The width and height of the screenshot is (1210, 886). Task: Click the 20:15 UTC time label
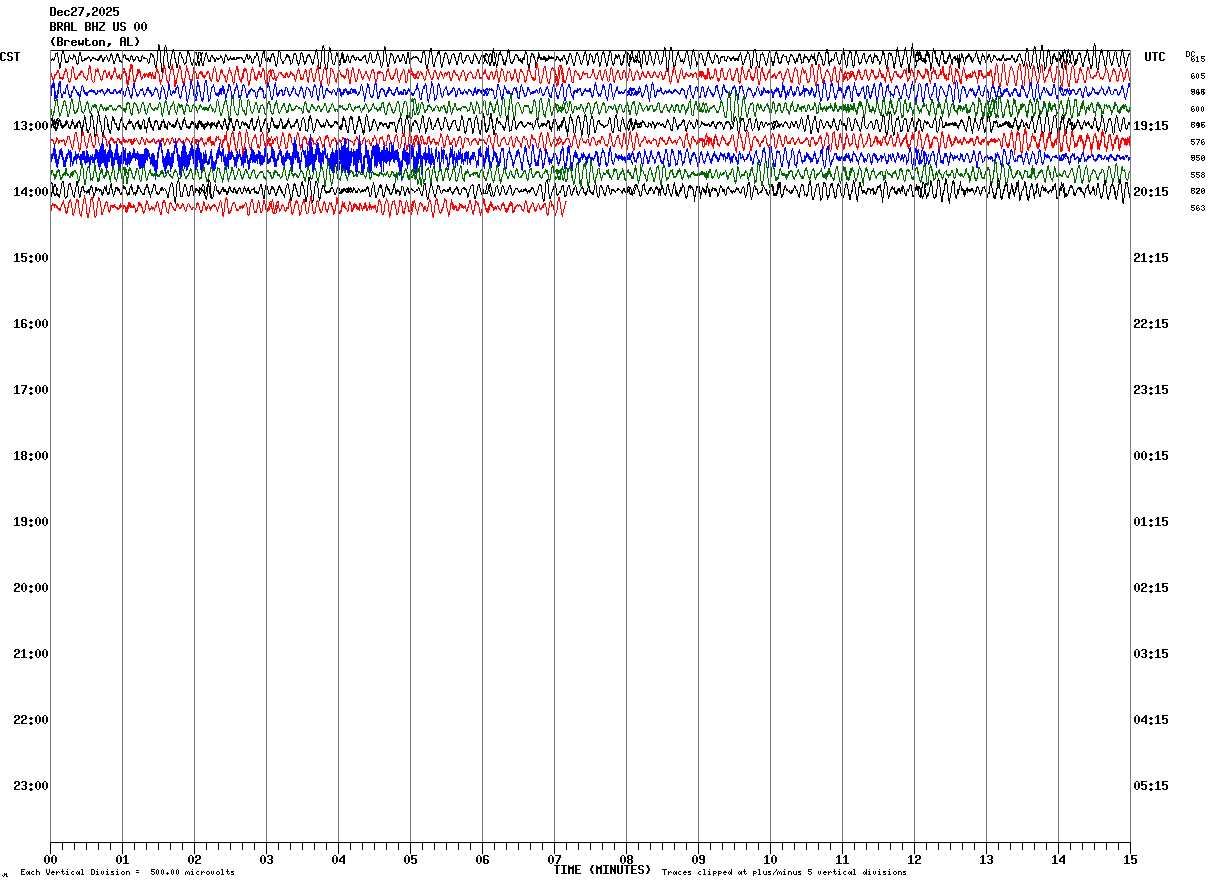(1151, 192)
